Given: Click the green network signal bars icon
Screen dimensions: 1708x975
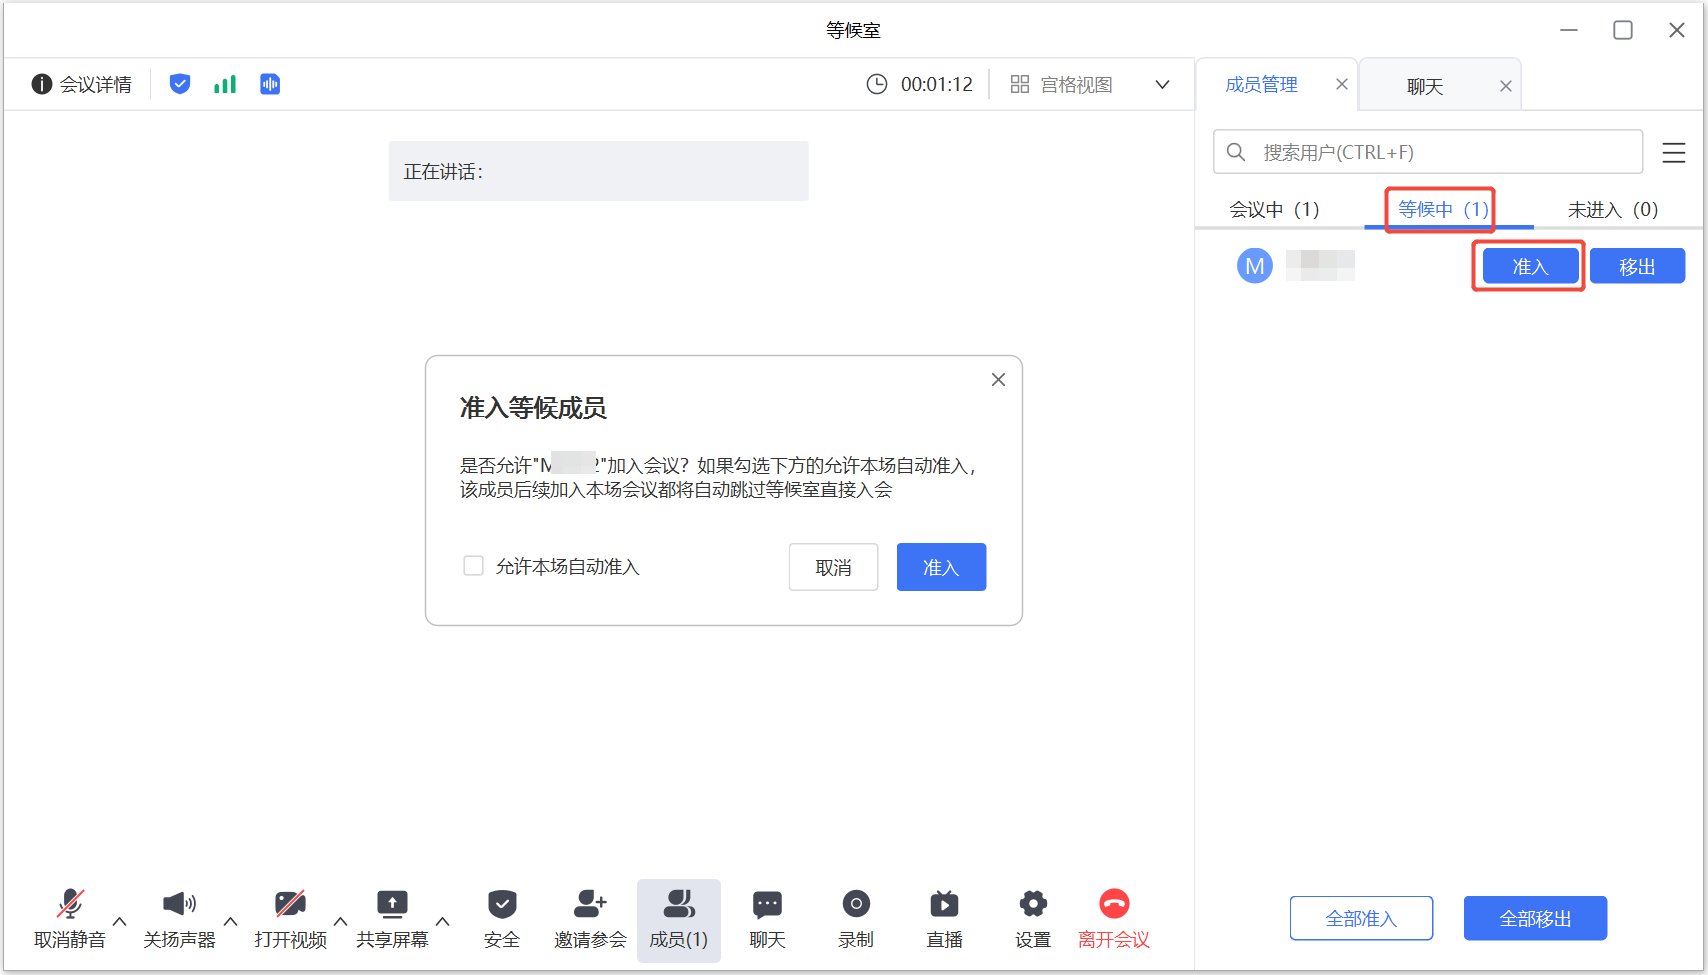Looking at the screenshot, I should (225, 84).
